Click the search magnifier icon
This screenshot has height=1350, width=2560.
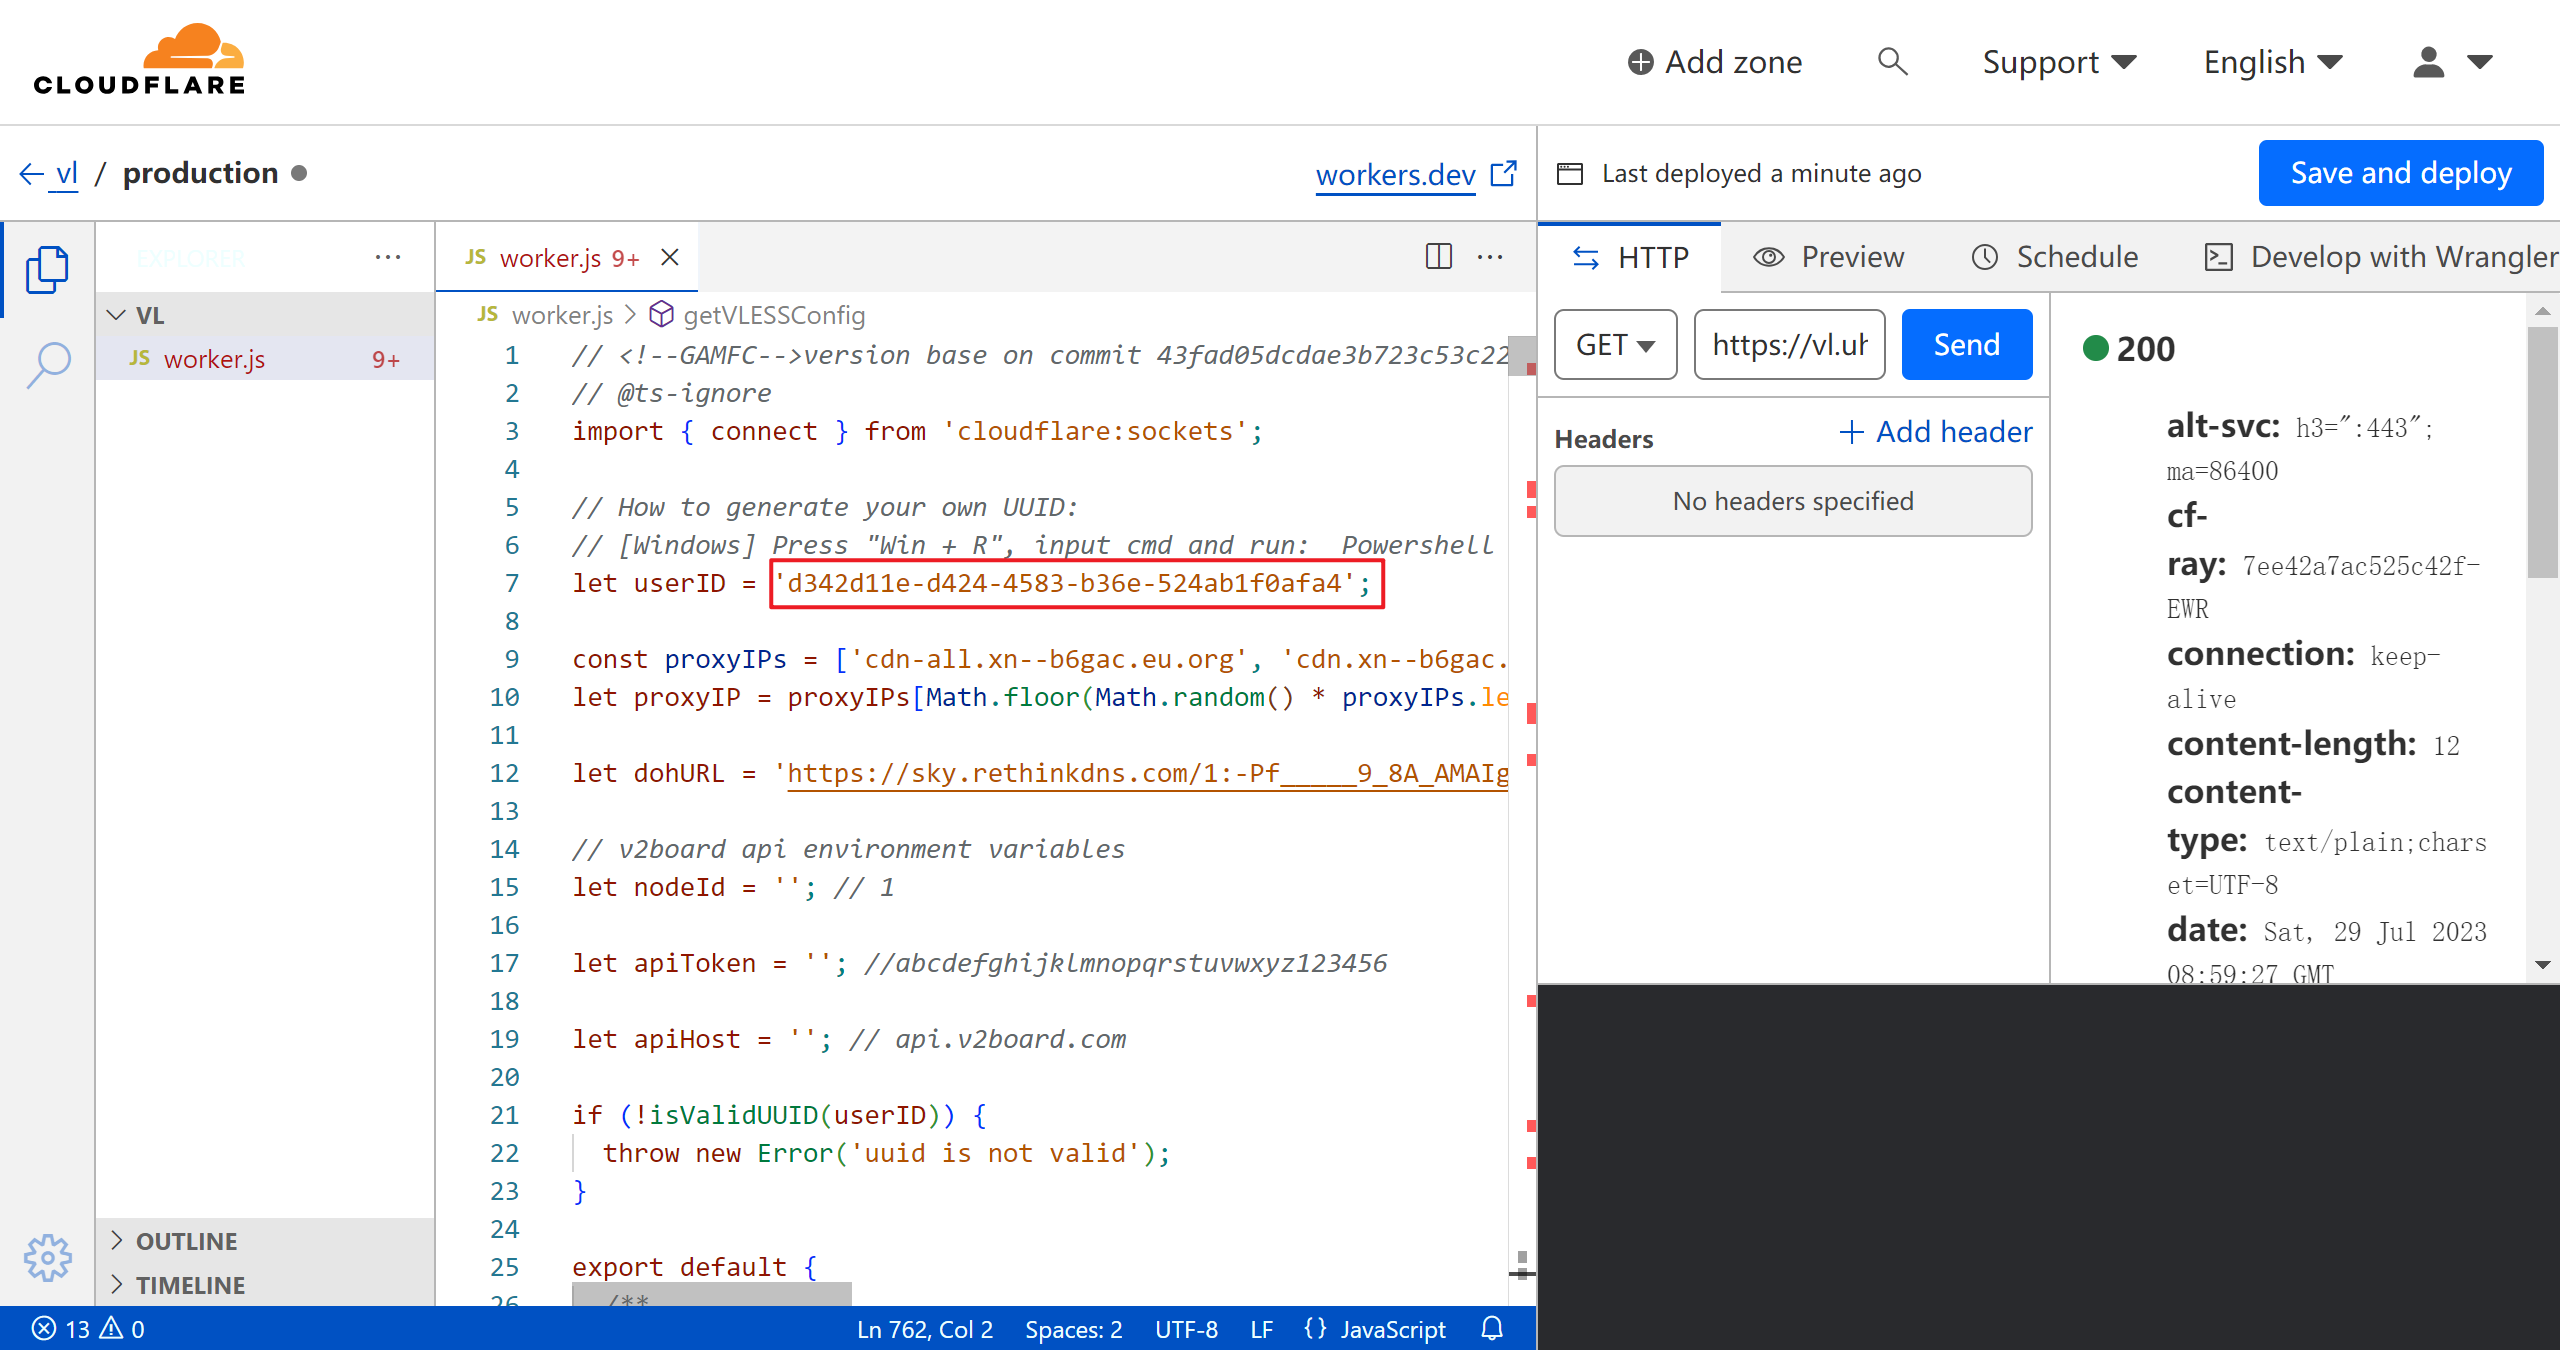(x=1890, y=61)
